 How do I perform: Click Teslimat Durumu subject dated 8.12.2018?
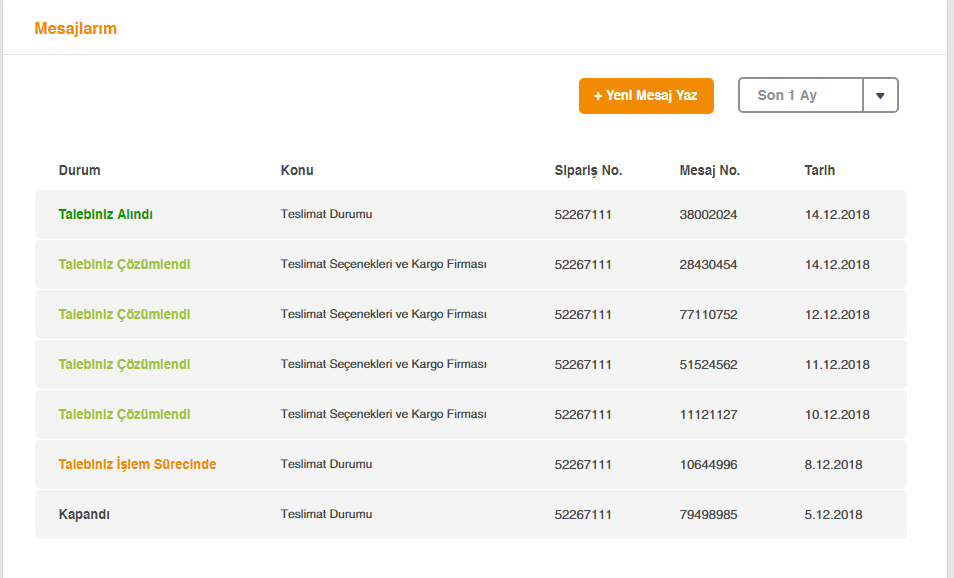coord(326,464)
